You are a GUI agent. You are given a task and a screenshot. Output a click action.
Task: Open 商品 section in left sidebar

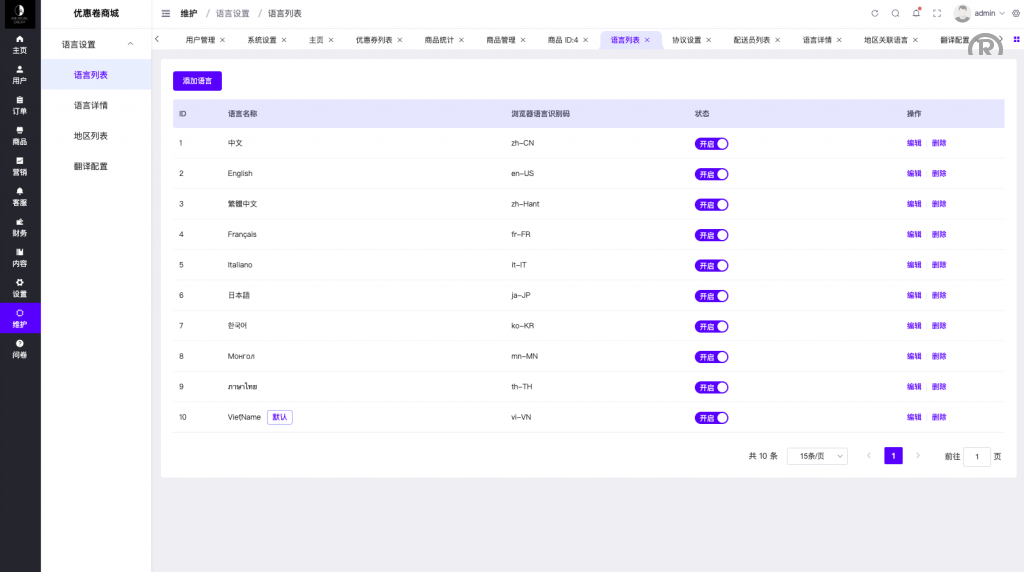[20, 136]
